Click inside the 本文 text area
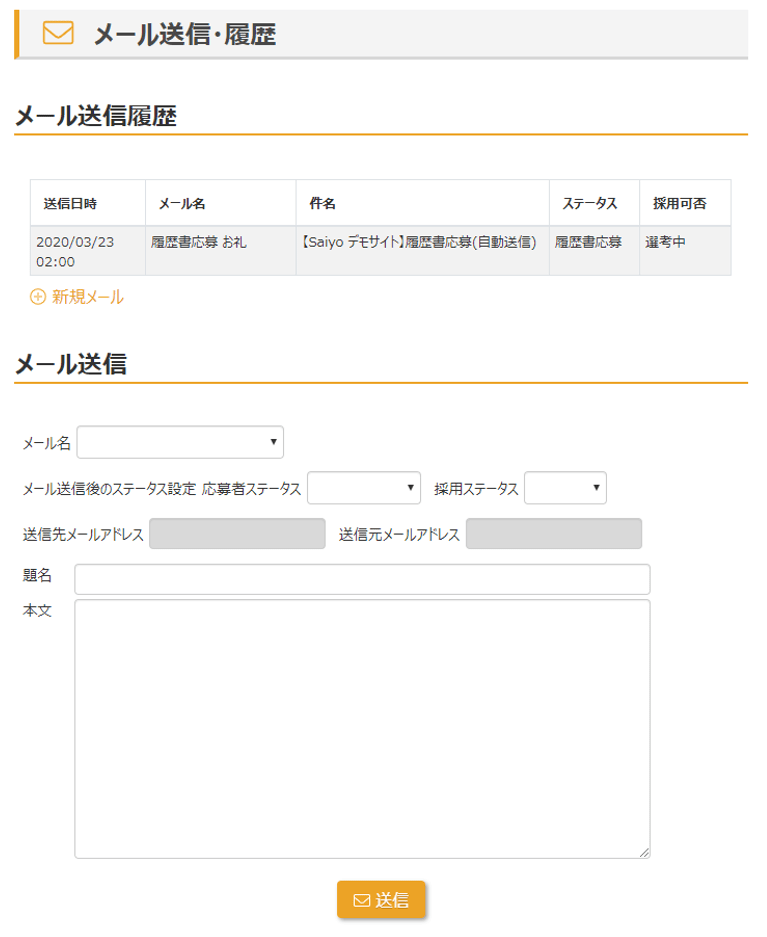Screen dimensions: 767x937 click(362, 728)
